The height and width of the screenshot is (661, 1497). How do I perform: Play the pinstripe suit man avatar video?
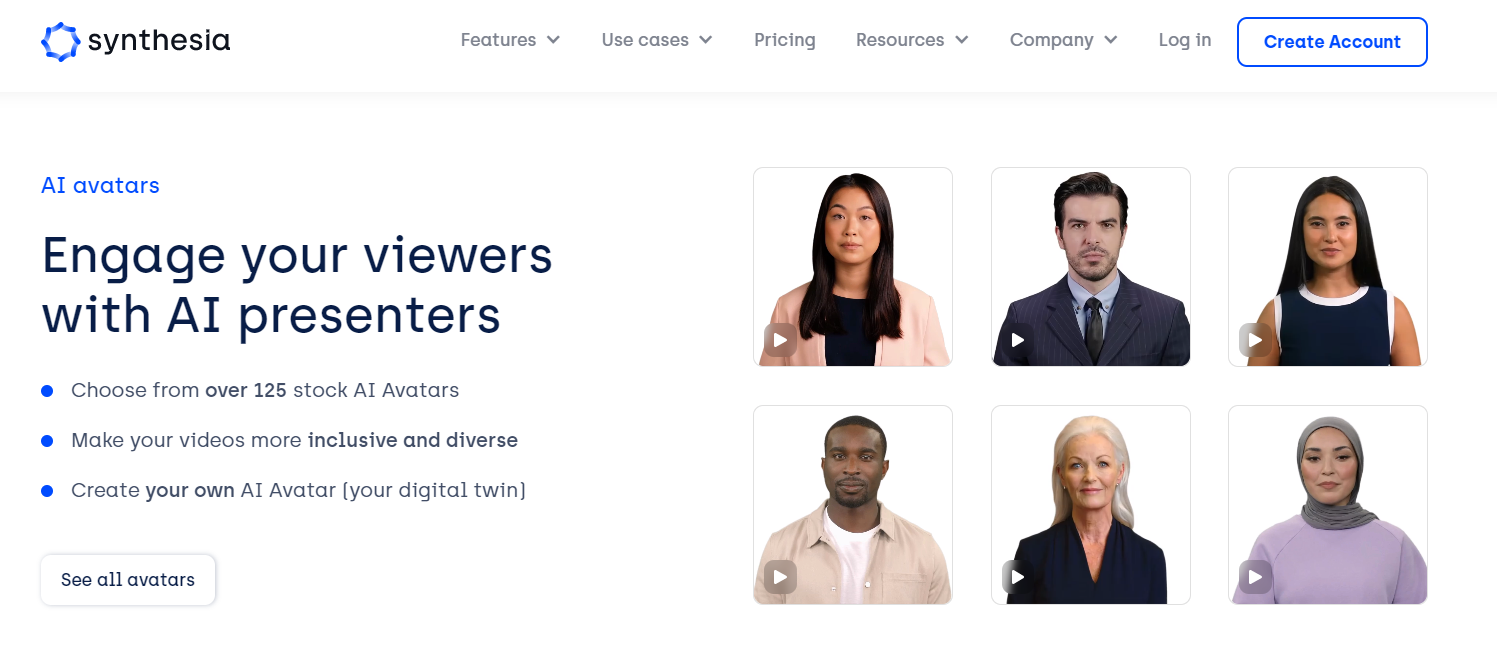(1018, 340)
